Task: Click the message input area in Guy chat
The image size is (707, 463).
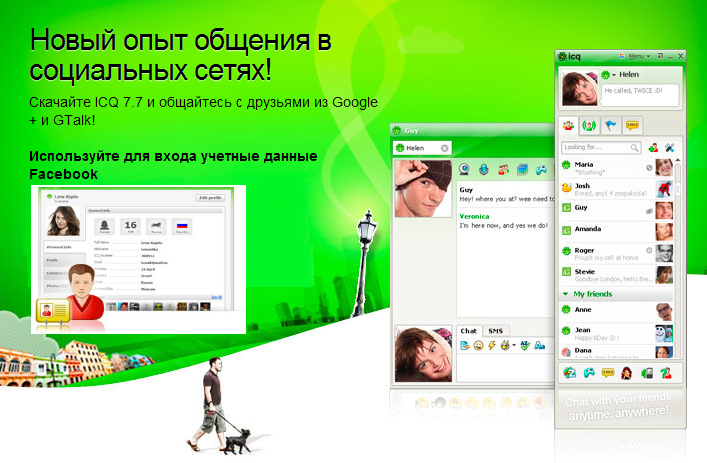Action: coord(505,368)
